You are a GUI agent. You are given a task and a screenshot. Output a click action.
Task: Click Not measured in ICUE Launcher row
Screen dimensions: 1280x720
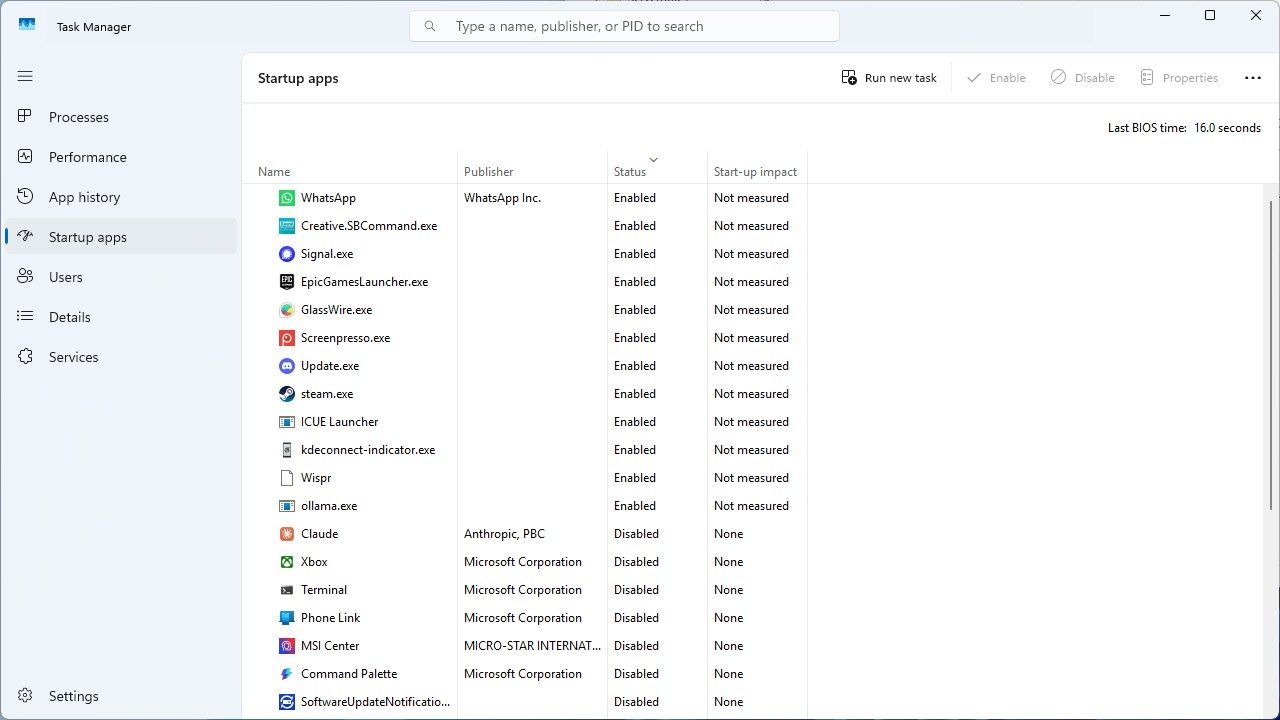click(x=751, y=422)
